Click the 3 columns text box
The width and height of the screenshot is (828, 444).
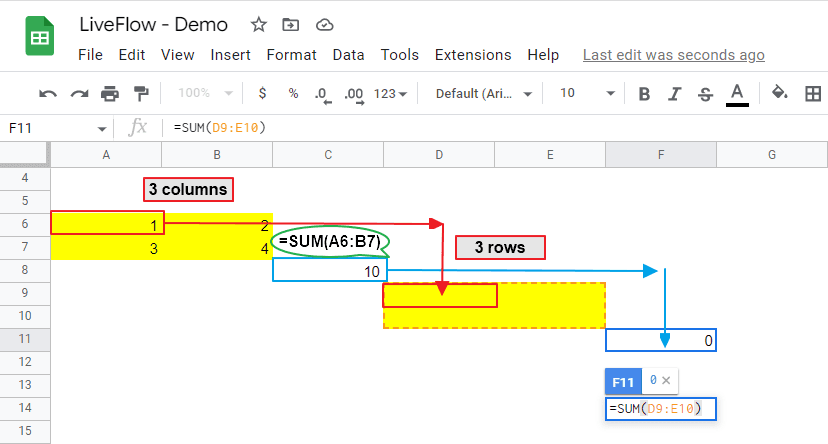(188, 190)
